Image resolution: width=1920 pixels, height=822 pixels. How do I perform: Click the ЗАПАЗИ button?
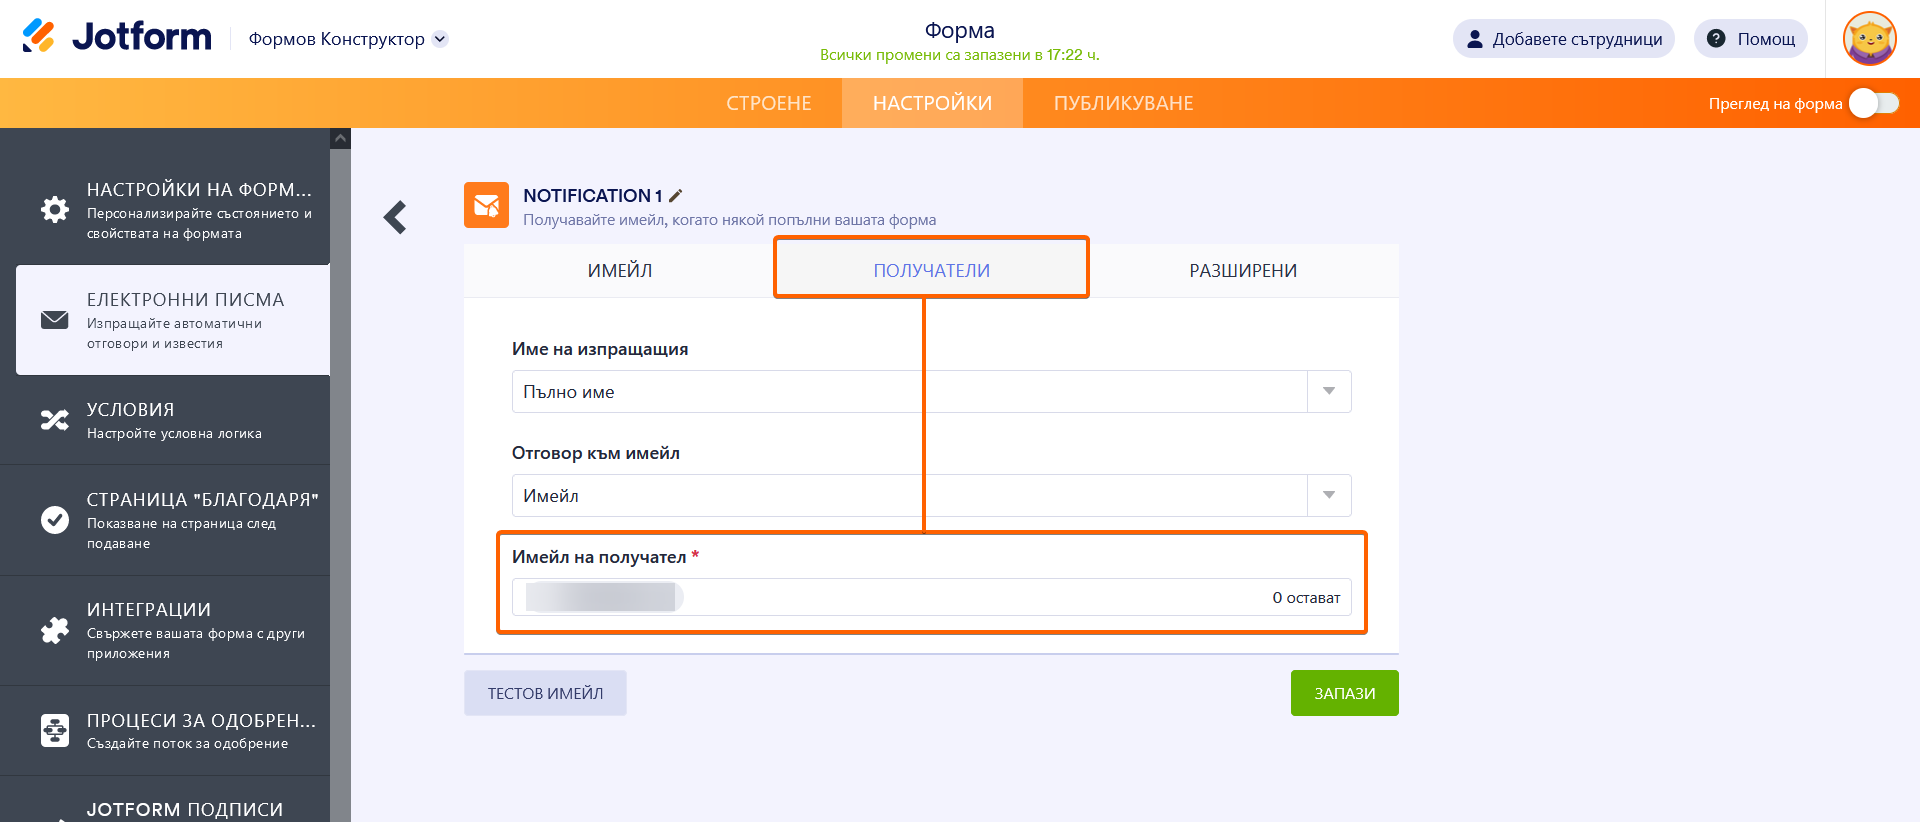pos(1344,693)
